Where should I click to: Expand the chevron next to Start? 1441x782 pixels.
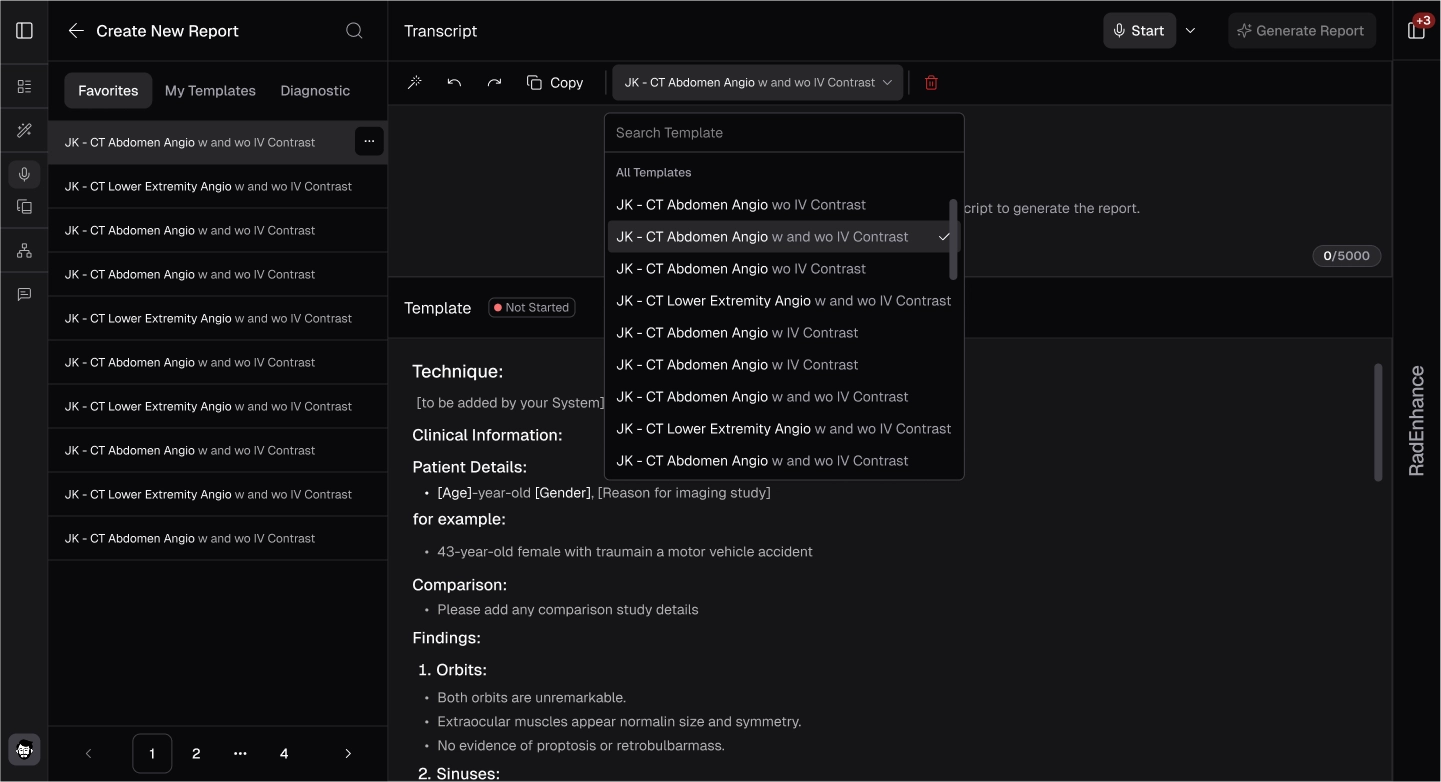tap(1190, 31)
